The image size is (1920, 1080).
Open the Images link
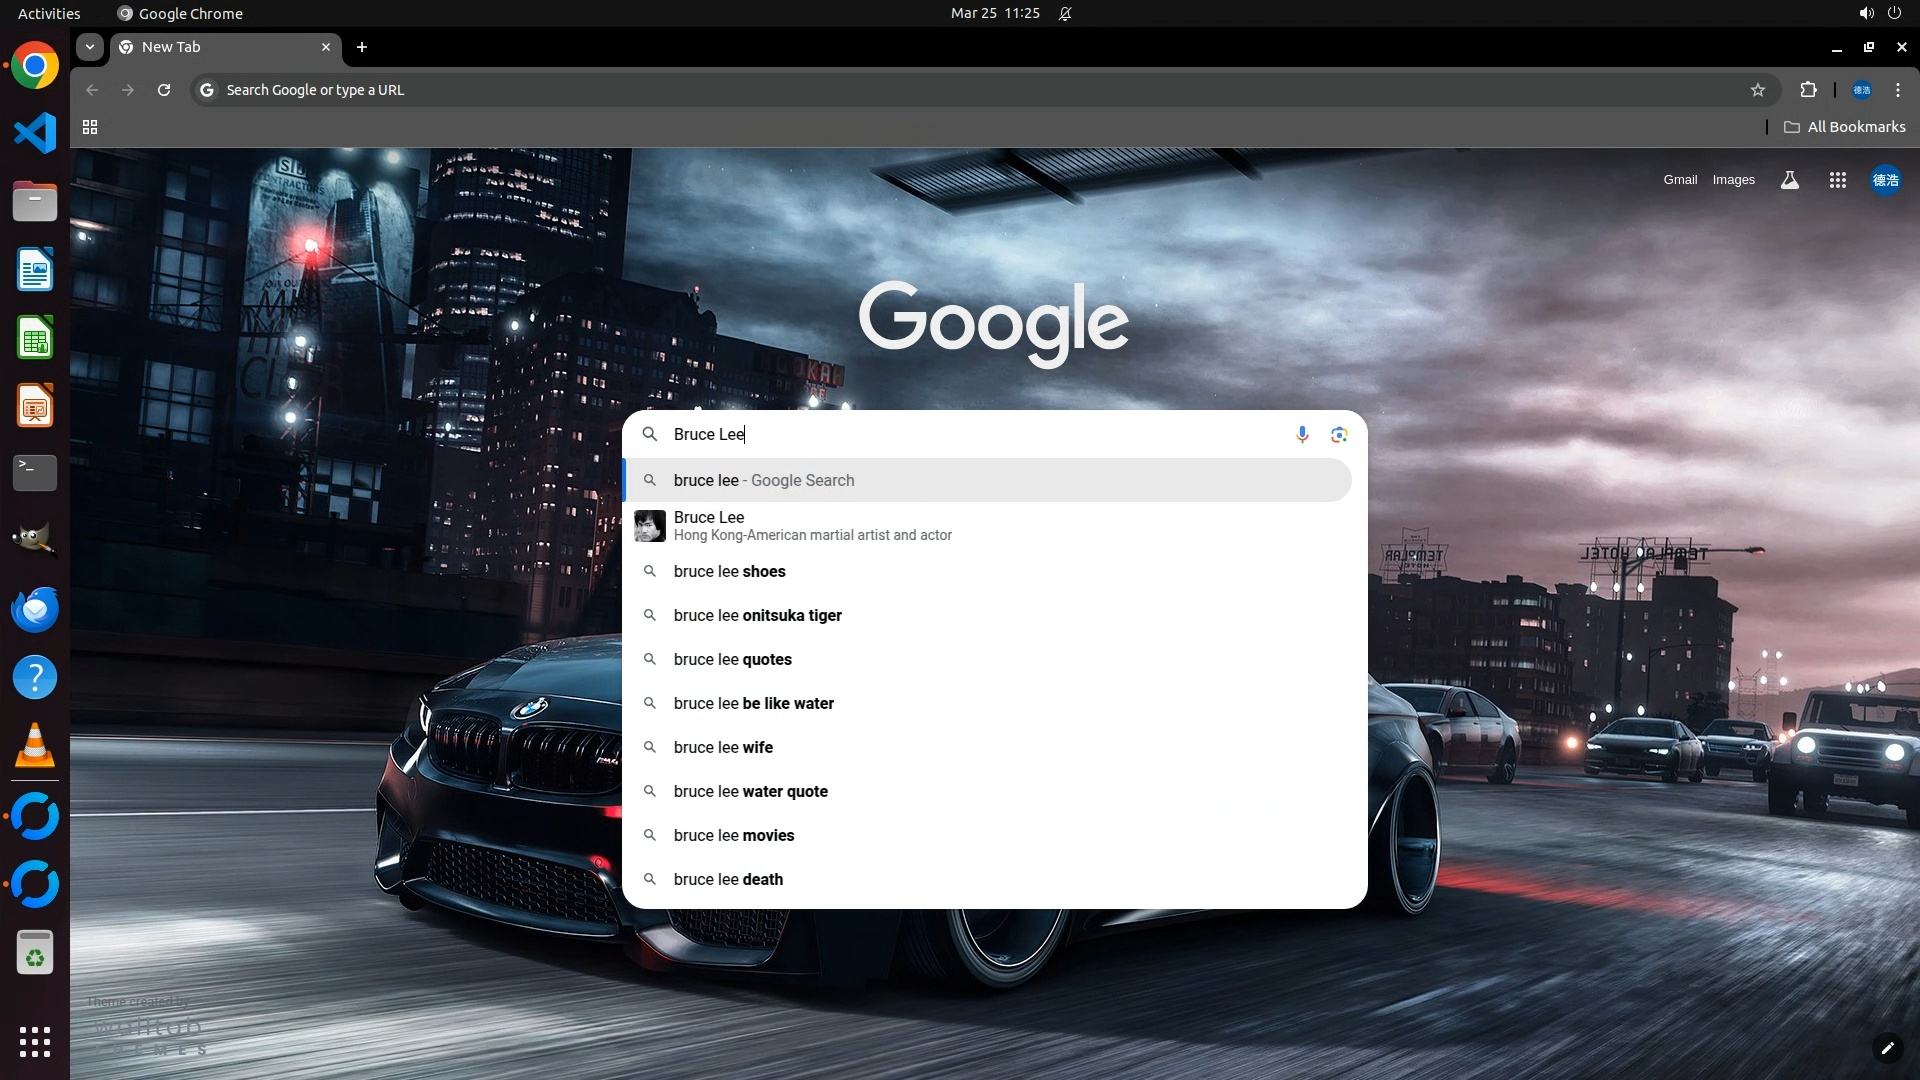coord(1733,180)
